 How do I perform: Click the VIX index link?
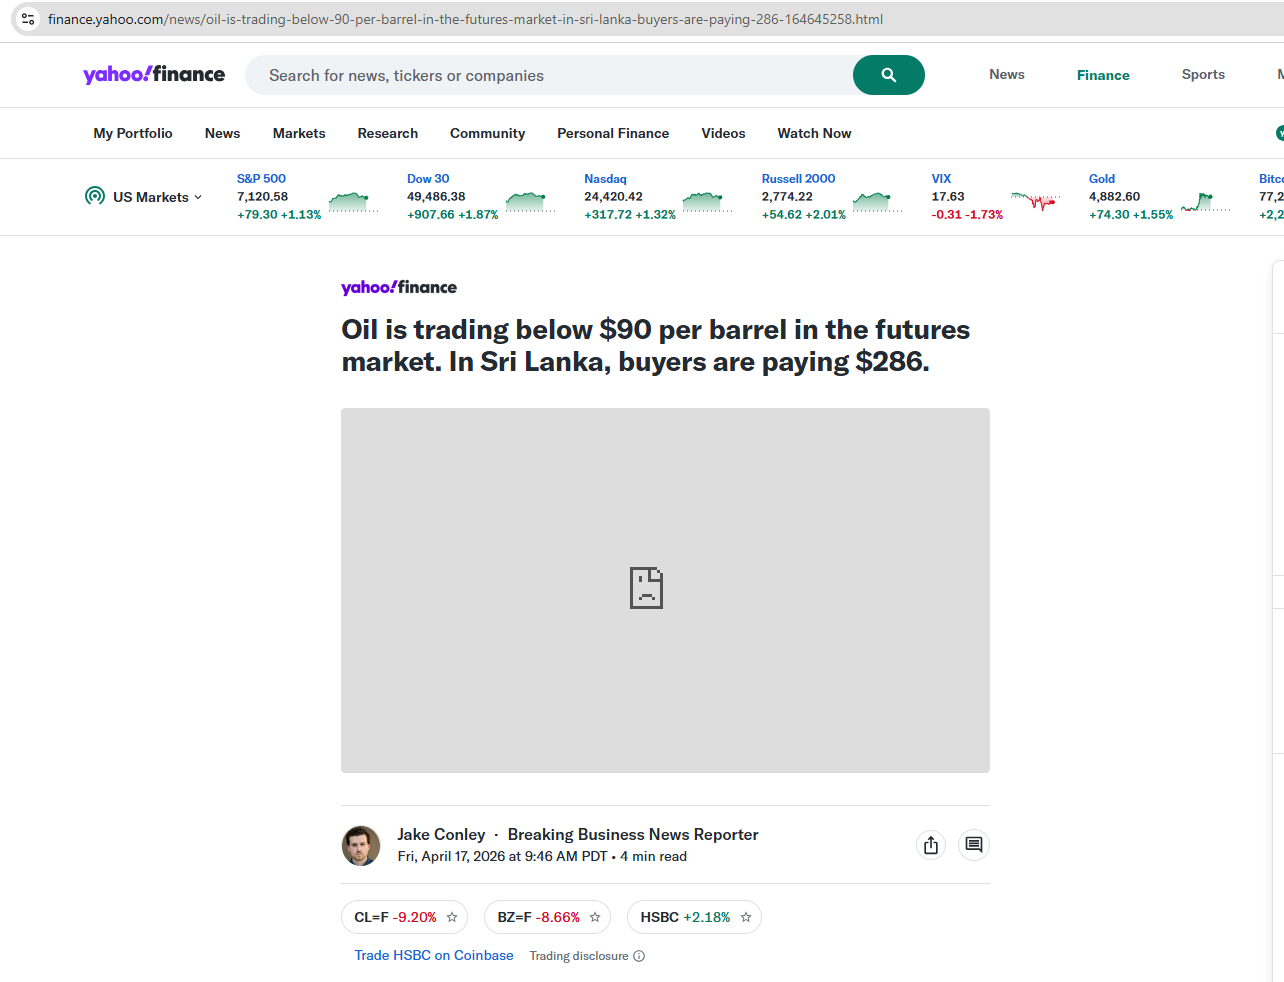[x=941, y=179]
